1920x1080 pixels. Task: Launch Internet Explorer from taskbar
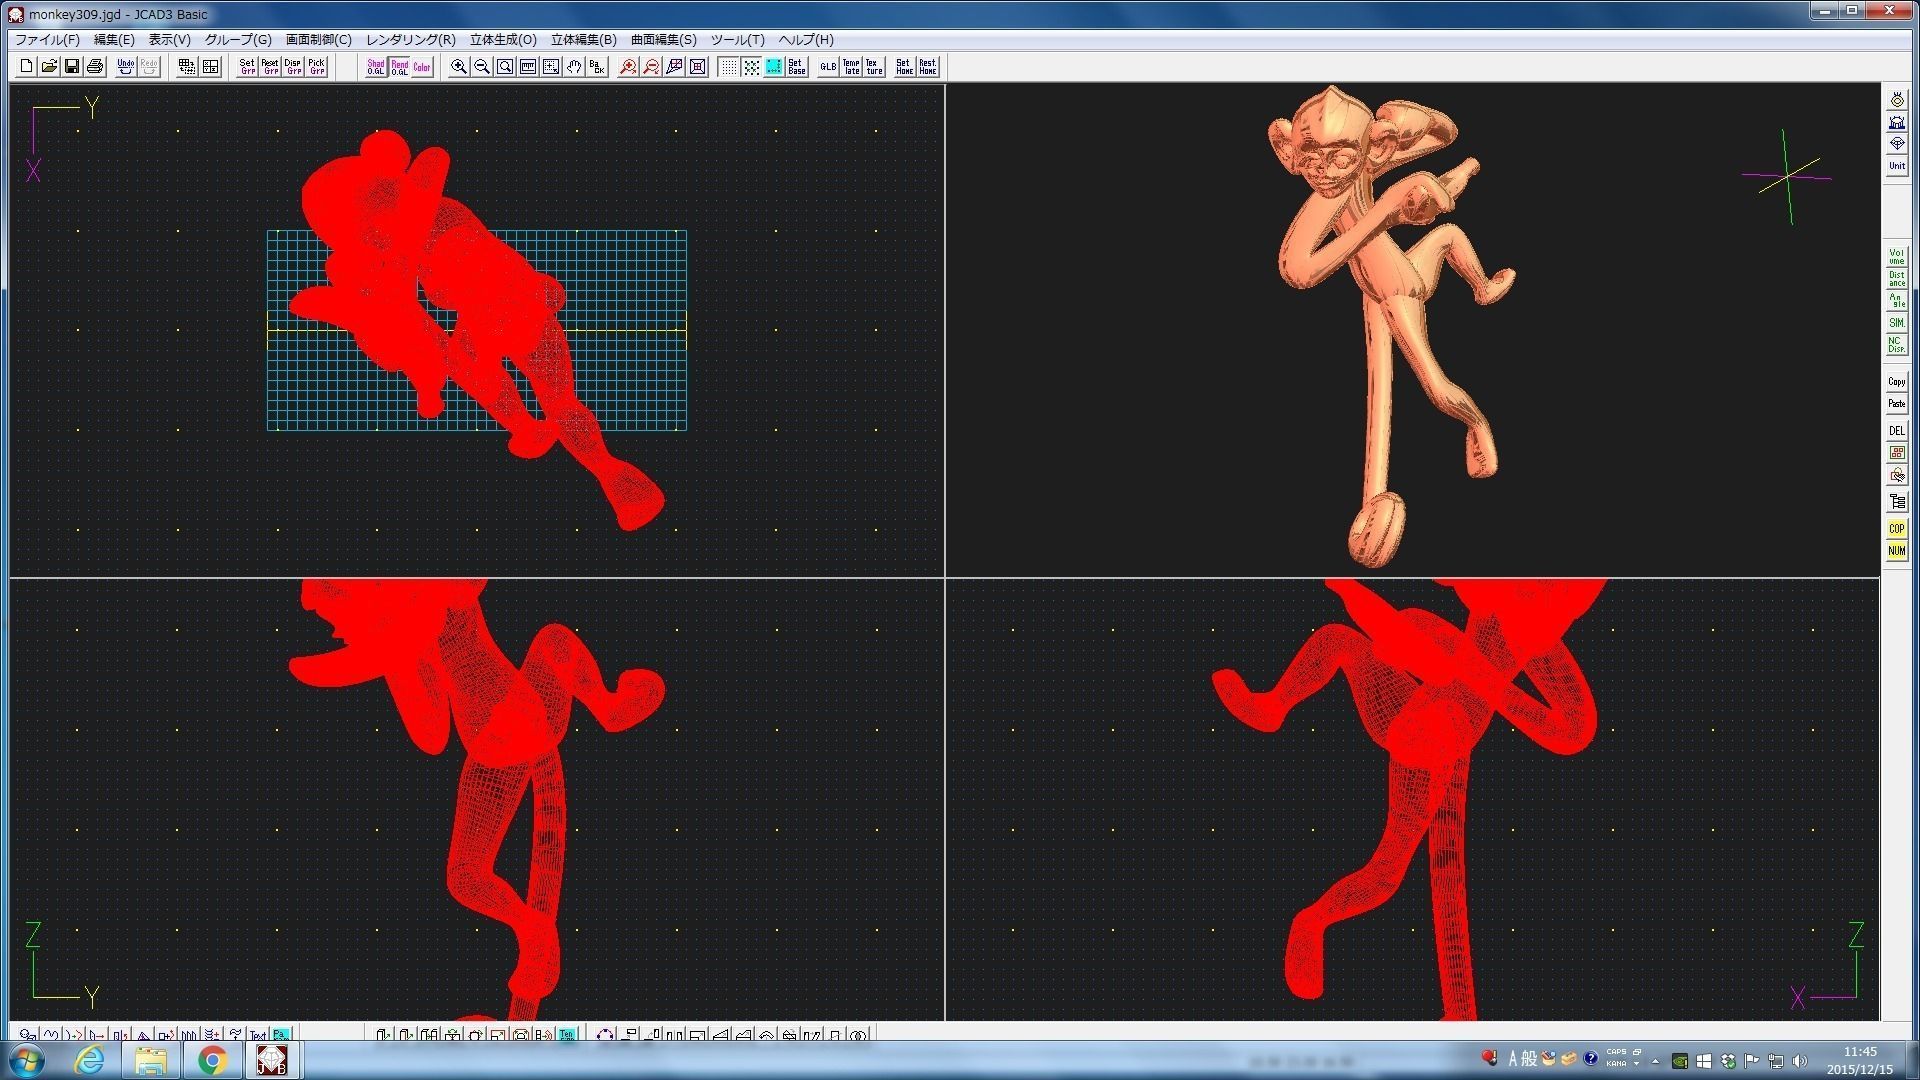pos(90,1060)
